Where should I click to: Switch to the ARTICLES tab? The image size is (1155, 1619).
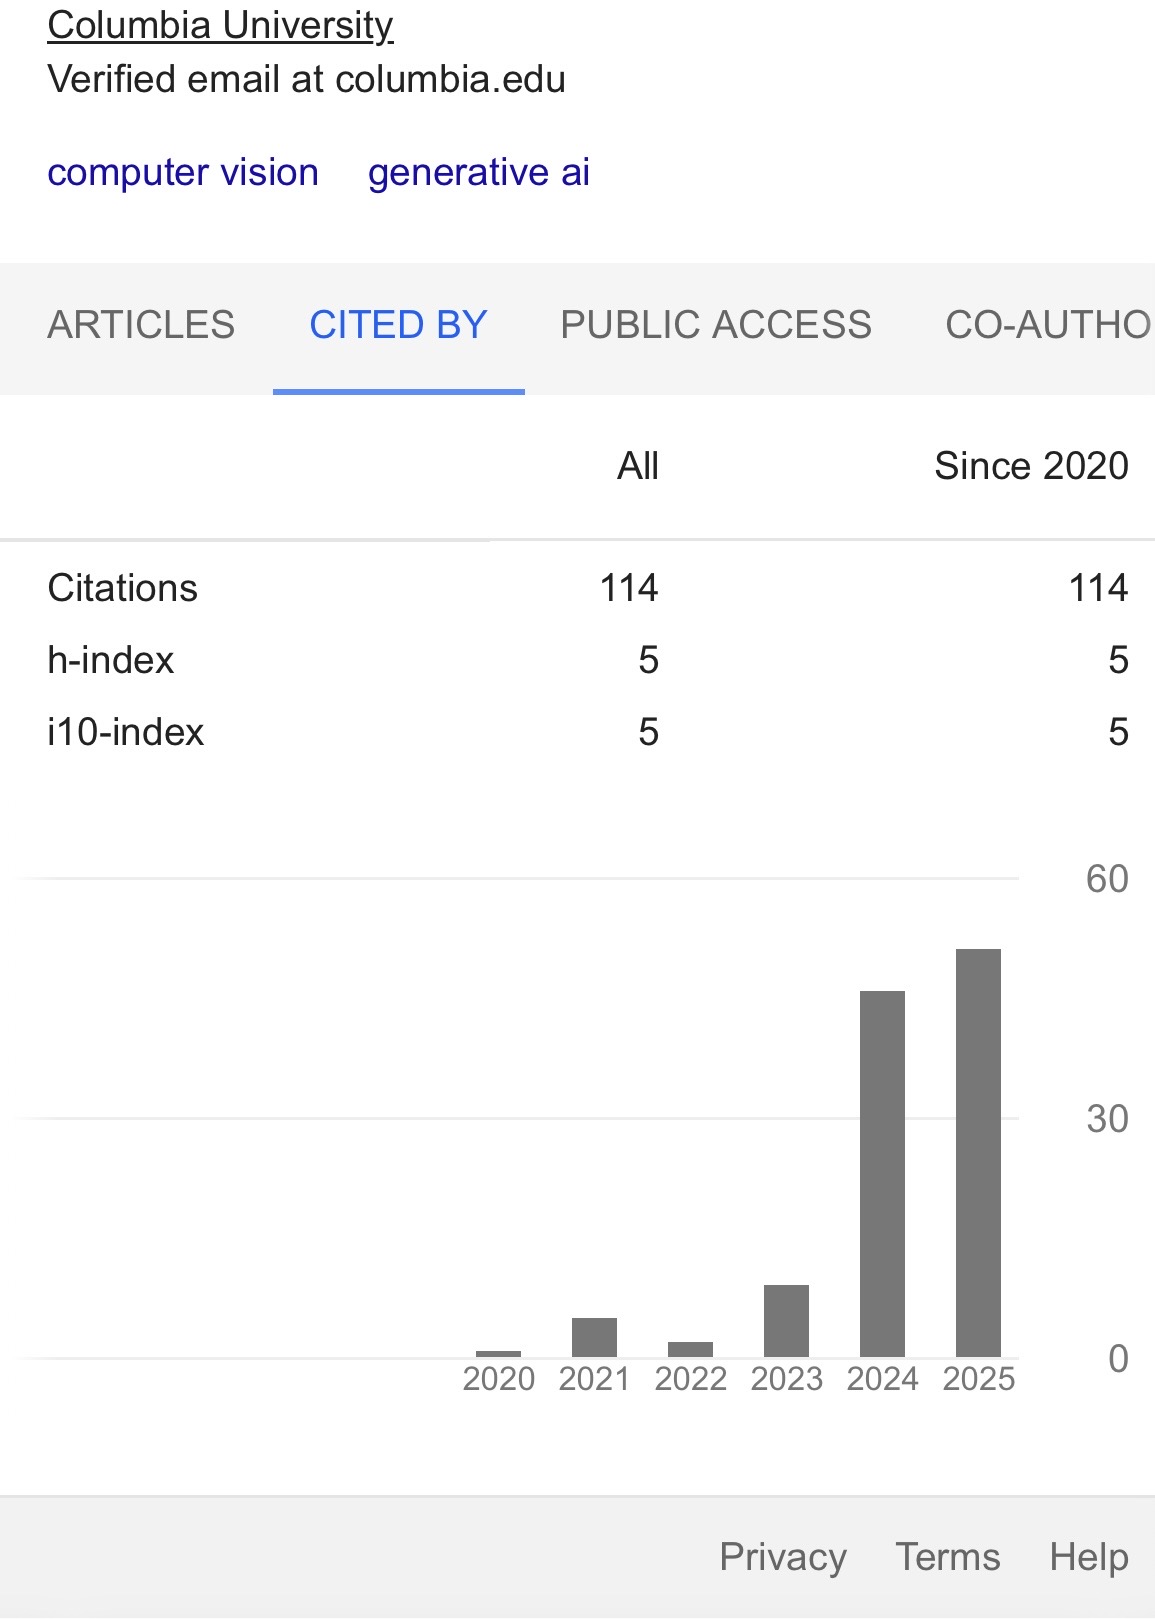(x=141, y=325)
